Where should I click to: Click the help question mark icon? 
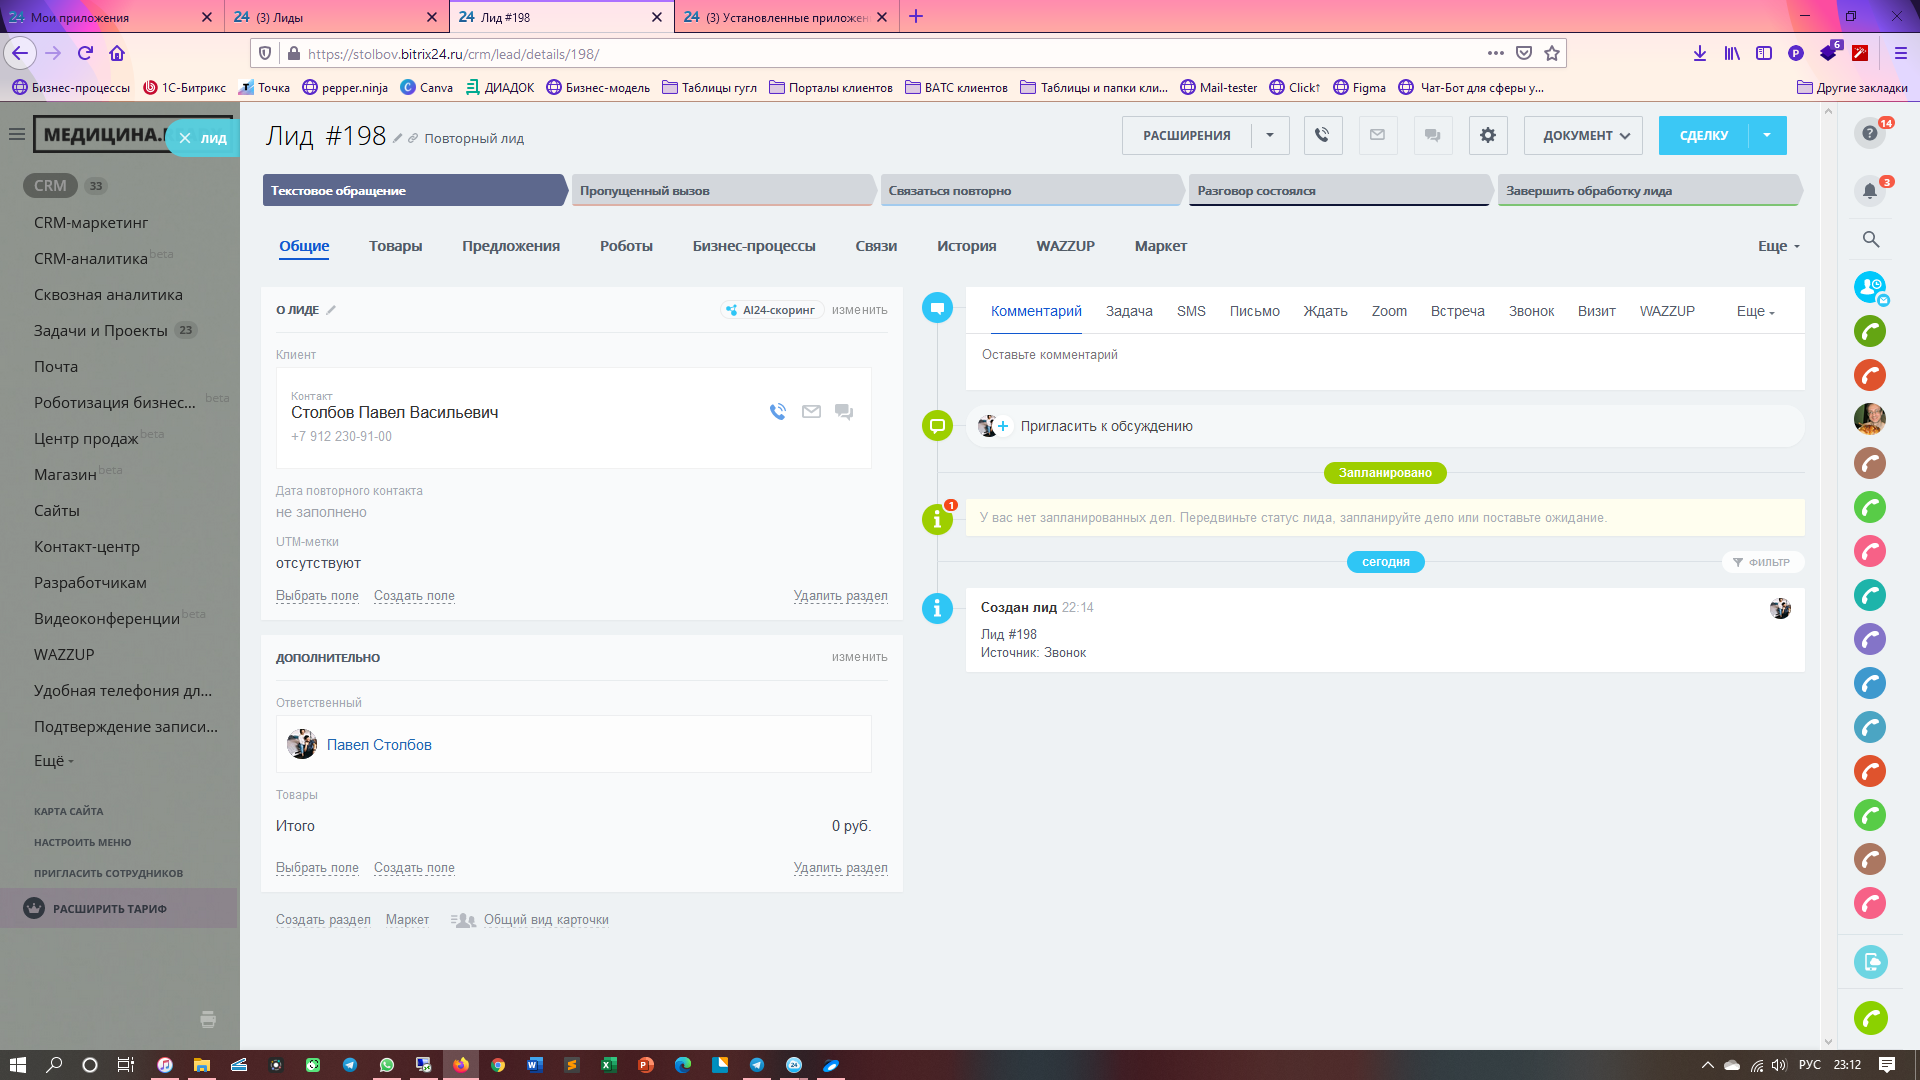(x=1869, y=133)
